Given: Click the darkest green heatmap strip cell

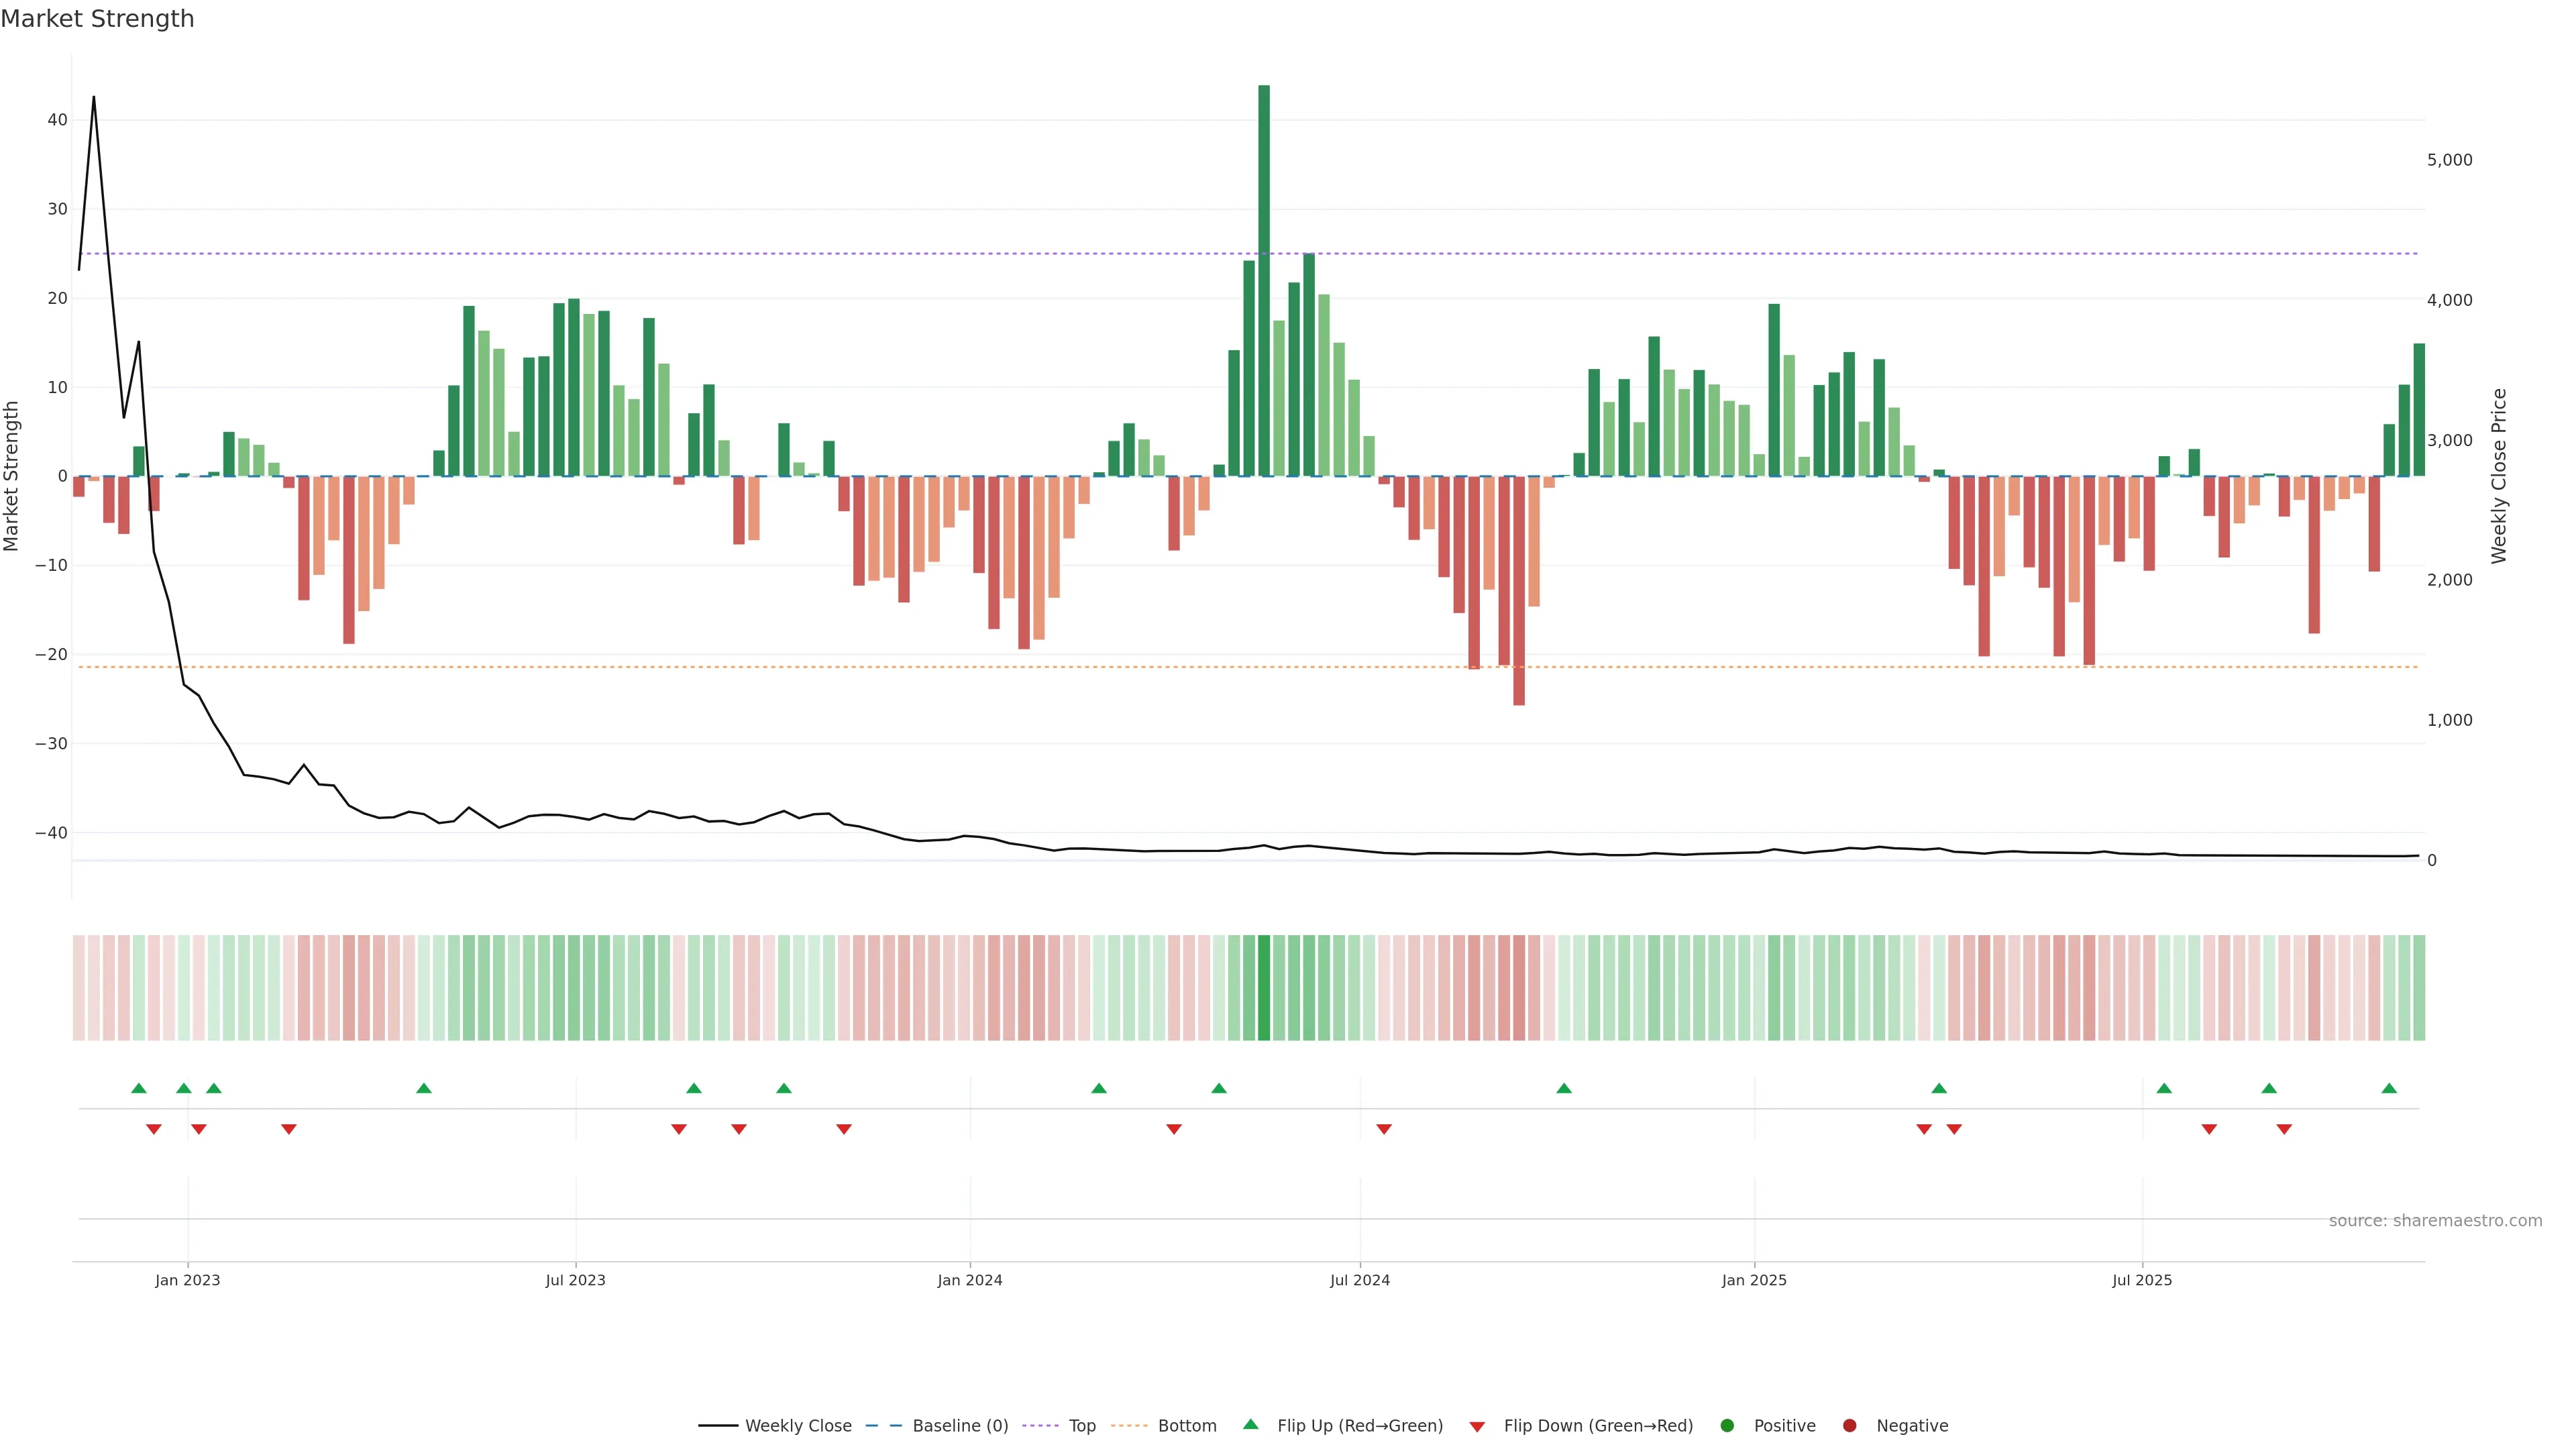Looking at the screenshot, I should (1264, 988).
